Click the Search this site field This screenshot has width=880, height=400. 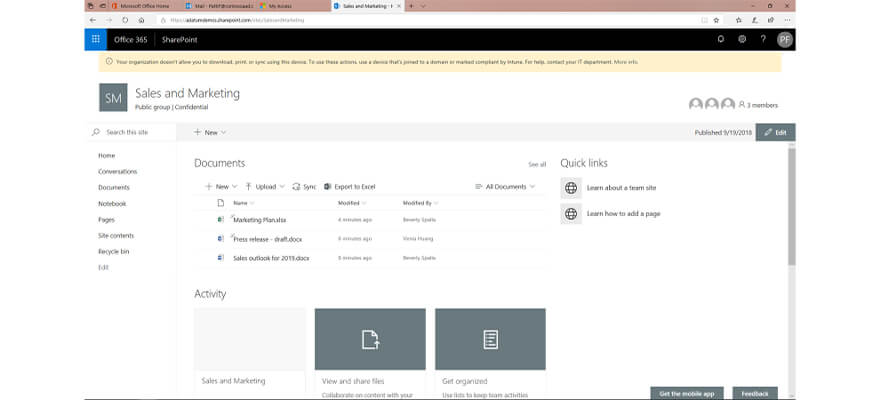131,132
